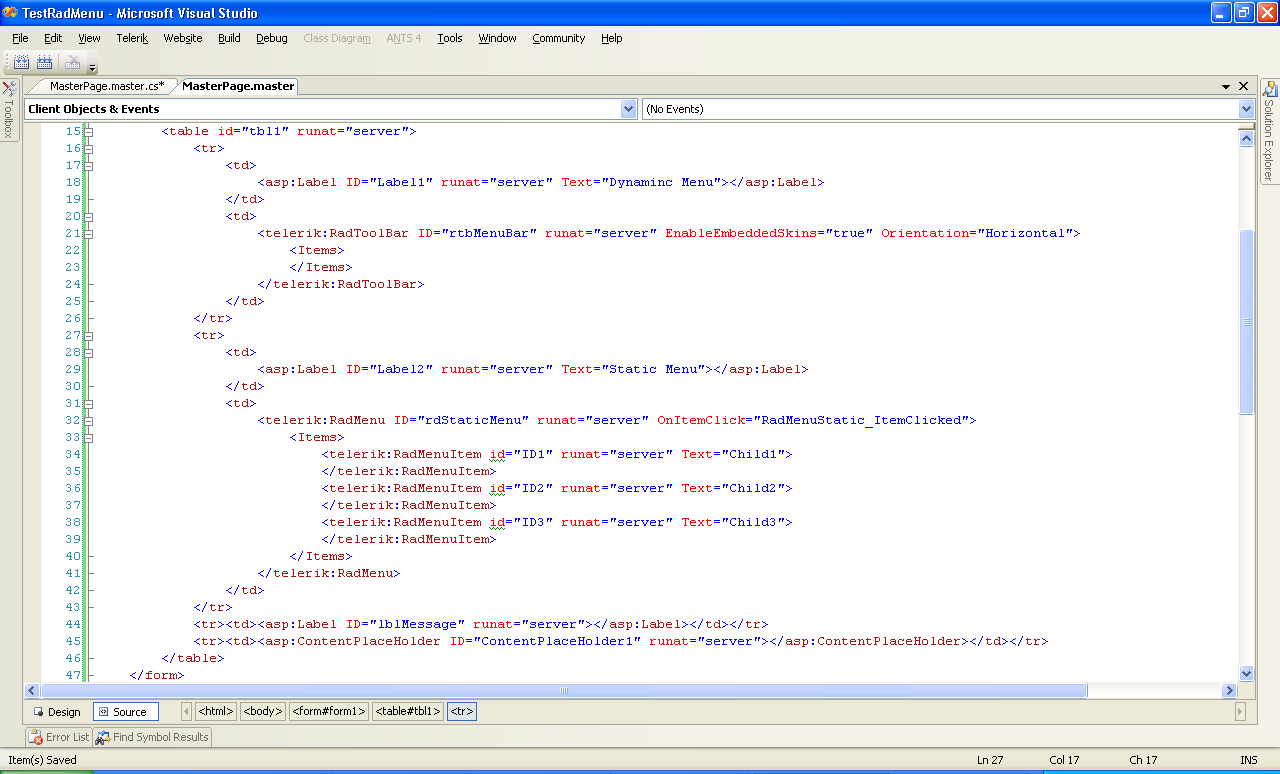The image size is (1280, 774).
Task: Open the (No Events) dropdown
Action: (1246, 109)
